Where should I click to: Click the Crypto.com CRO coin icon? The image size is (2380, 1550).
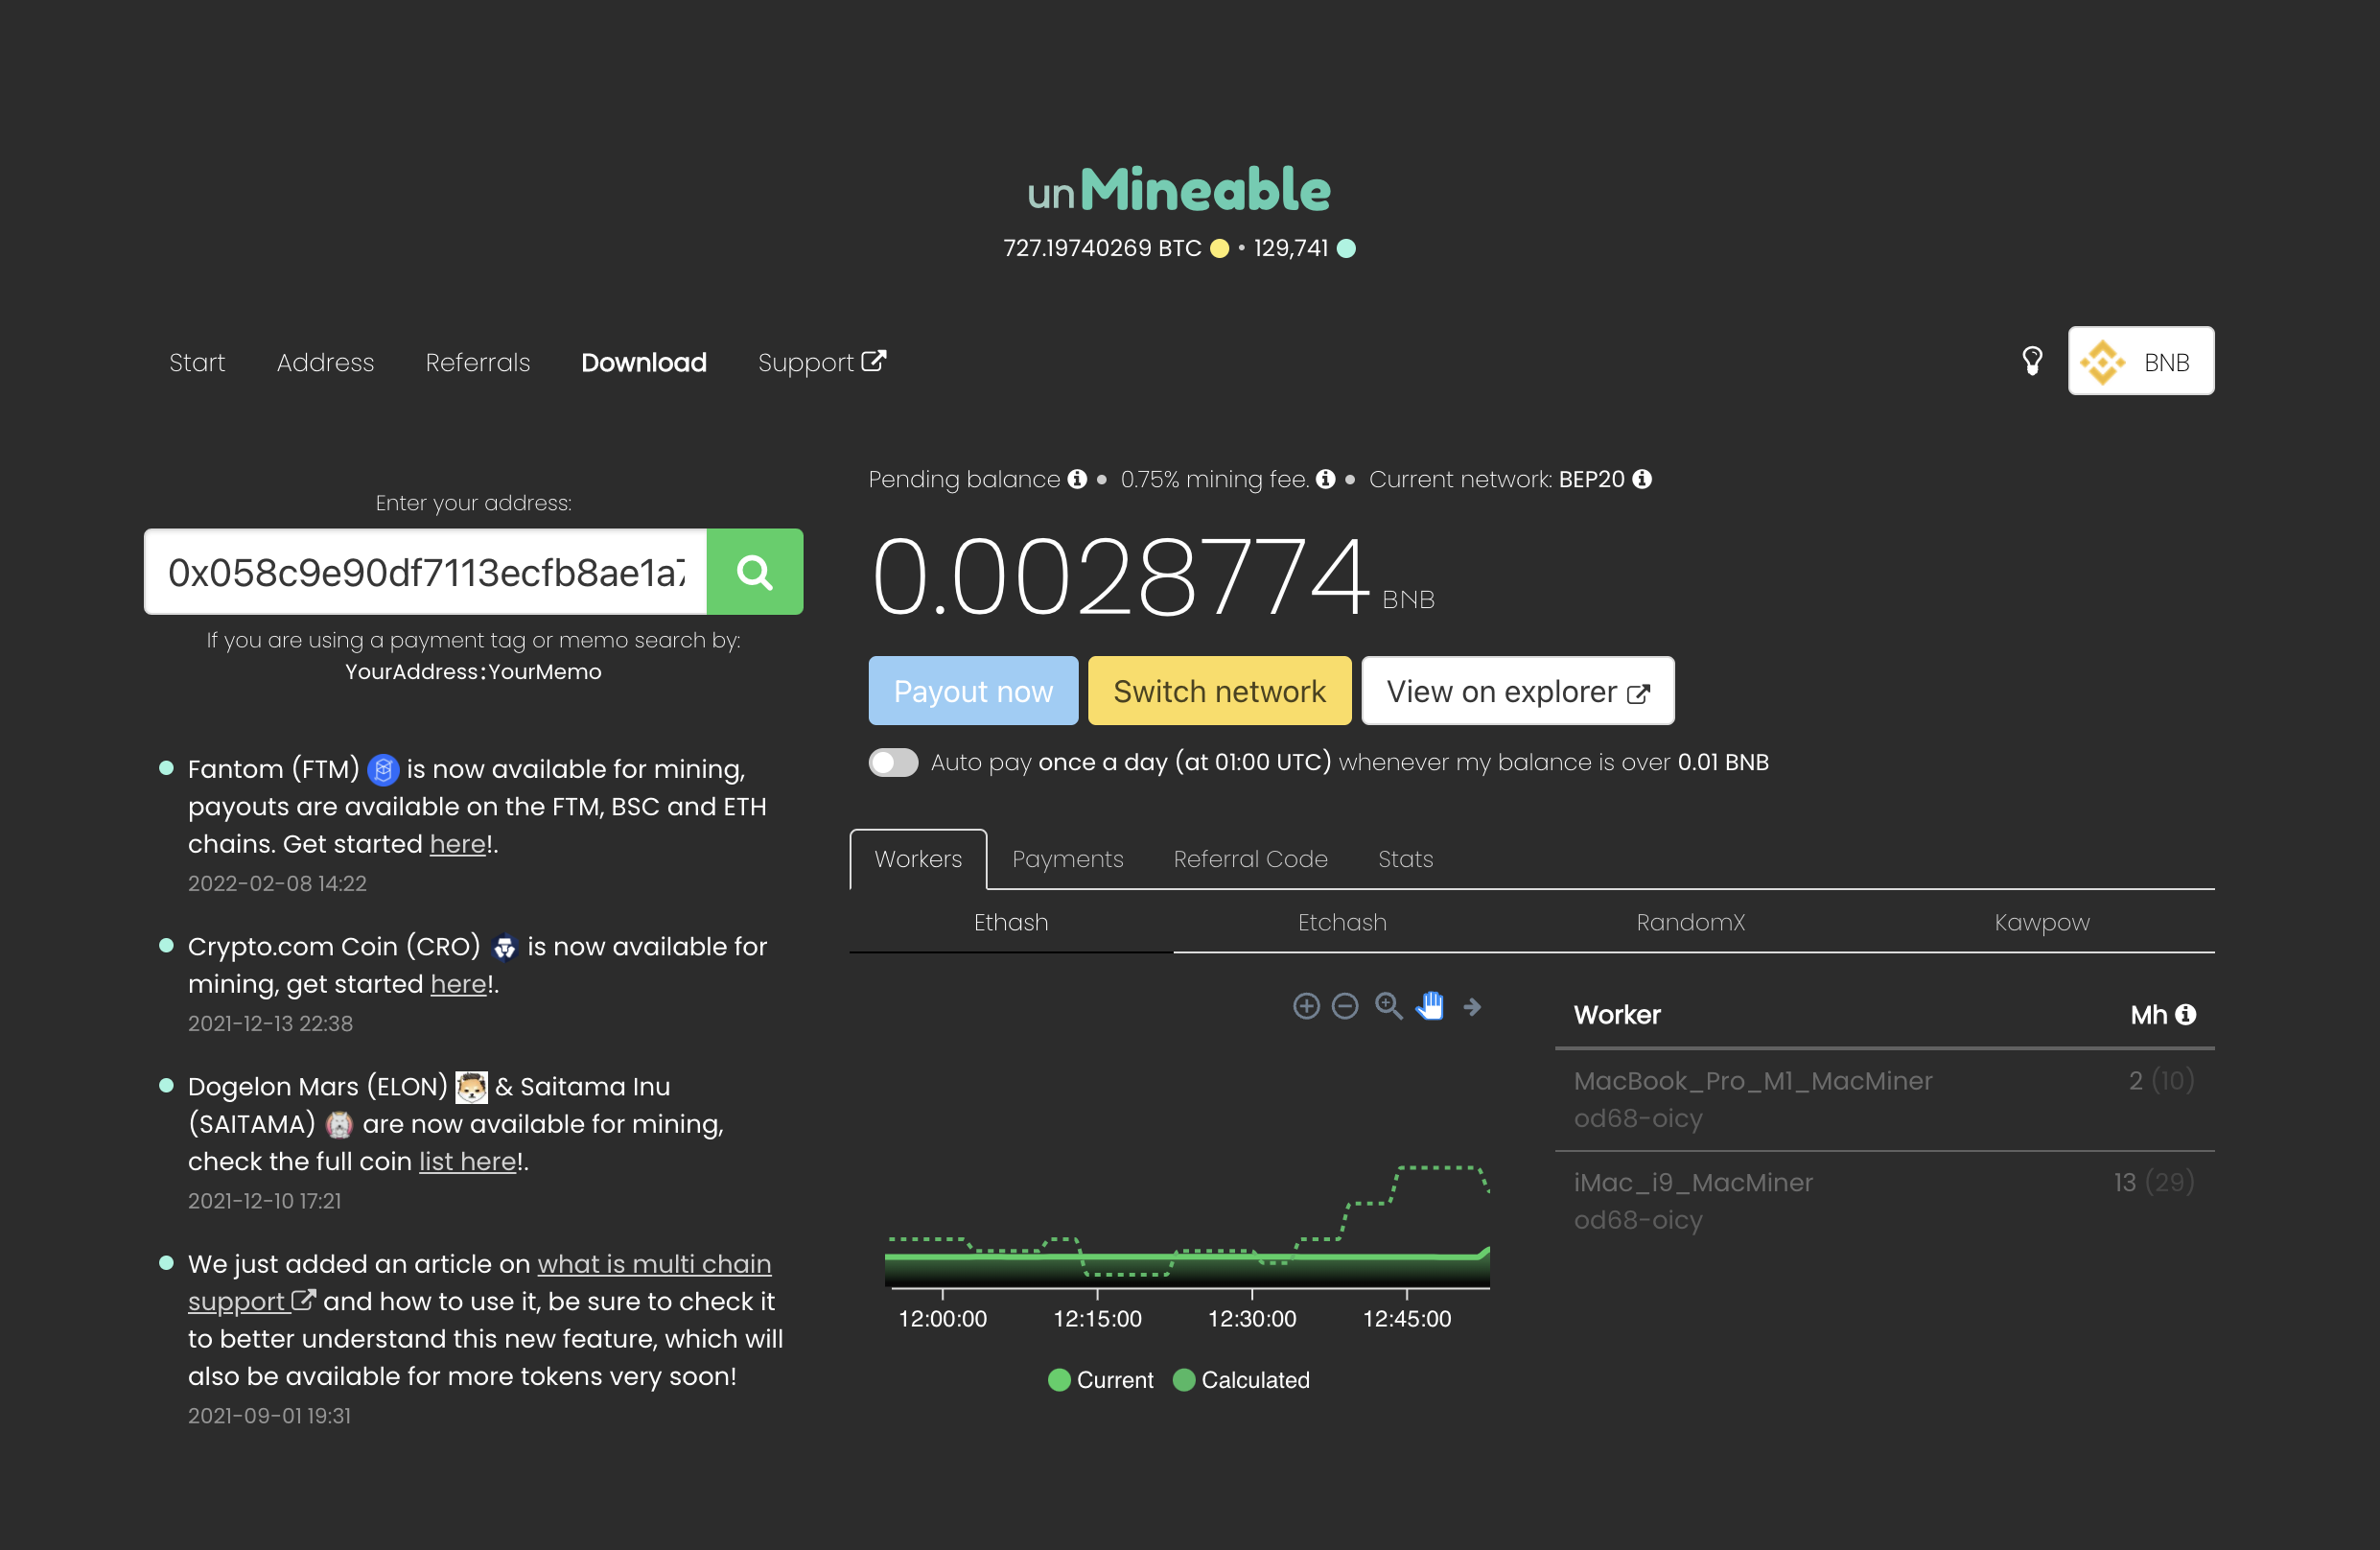point(505,947)
